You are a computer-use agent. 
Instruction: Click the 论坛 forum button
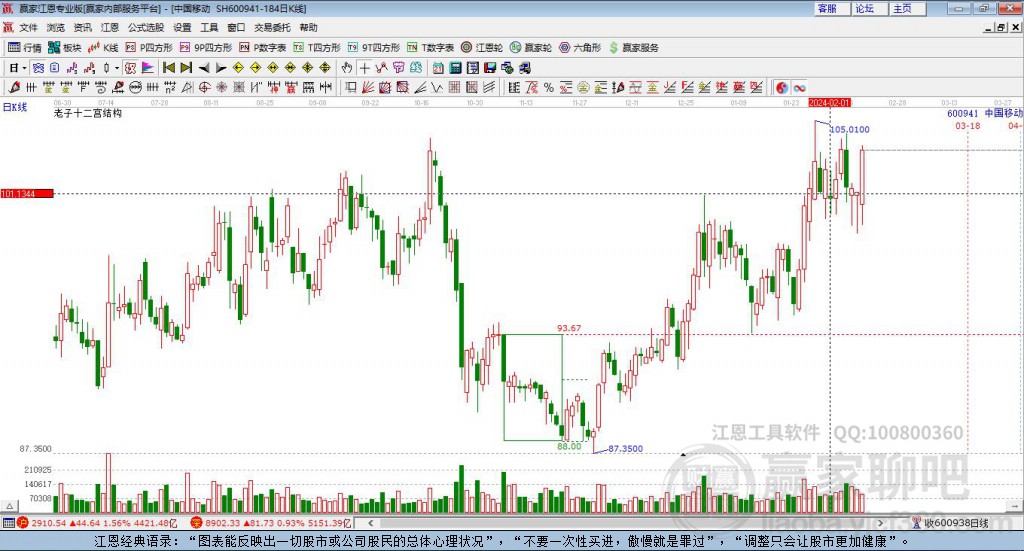870,8
